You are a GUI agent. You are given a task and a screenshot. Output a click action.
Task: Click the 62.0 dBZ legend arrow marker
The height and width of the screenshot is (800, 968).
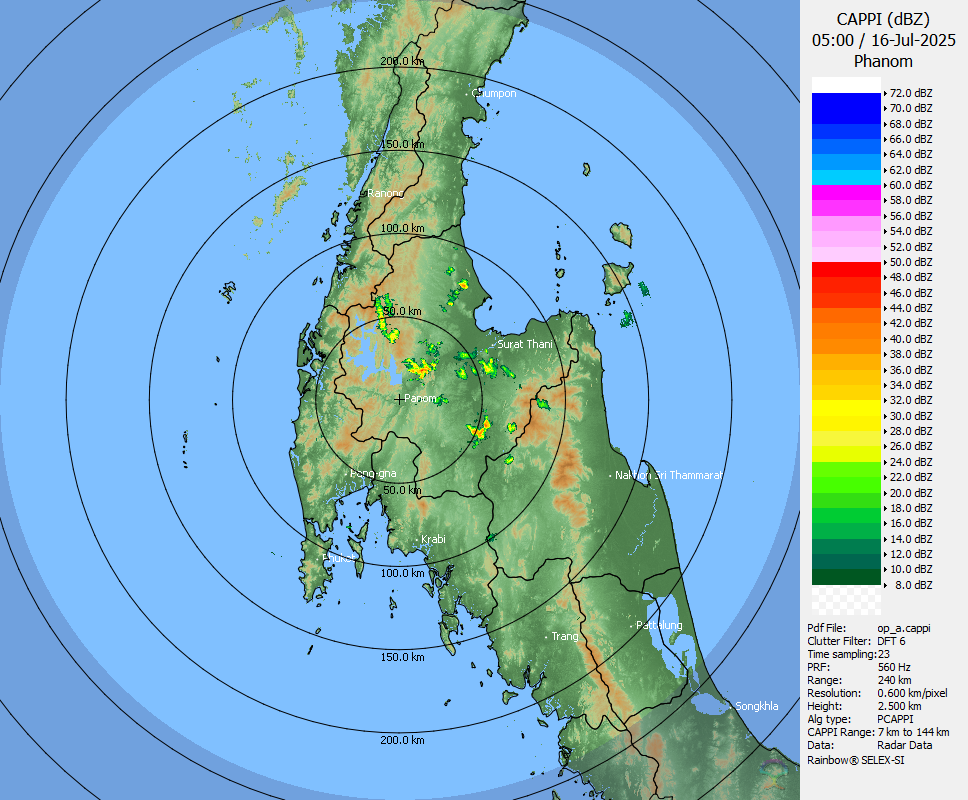tap(885, 170)
